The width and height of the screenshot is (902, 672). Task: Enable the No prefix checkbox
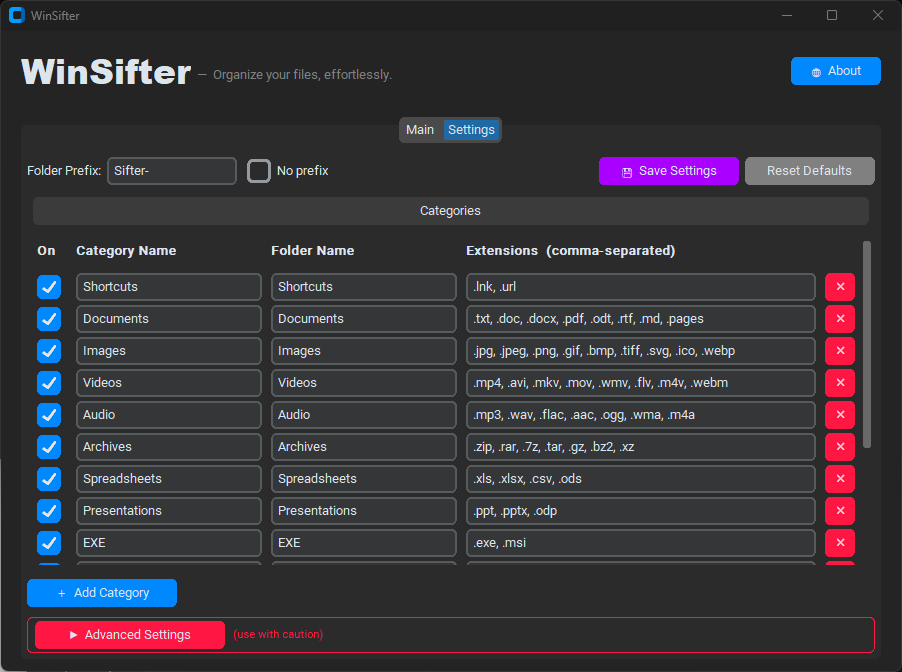[259, 171]
